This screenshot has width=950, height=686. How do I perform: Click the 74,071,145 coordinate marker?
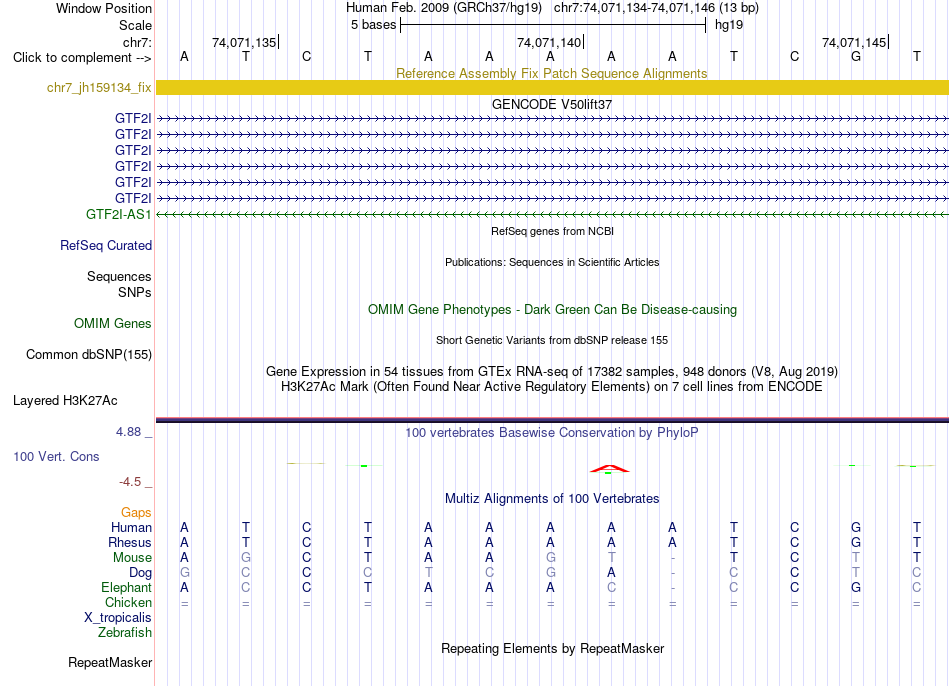click(x=855, y=42)
